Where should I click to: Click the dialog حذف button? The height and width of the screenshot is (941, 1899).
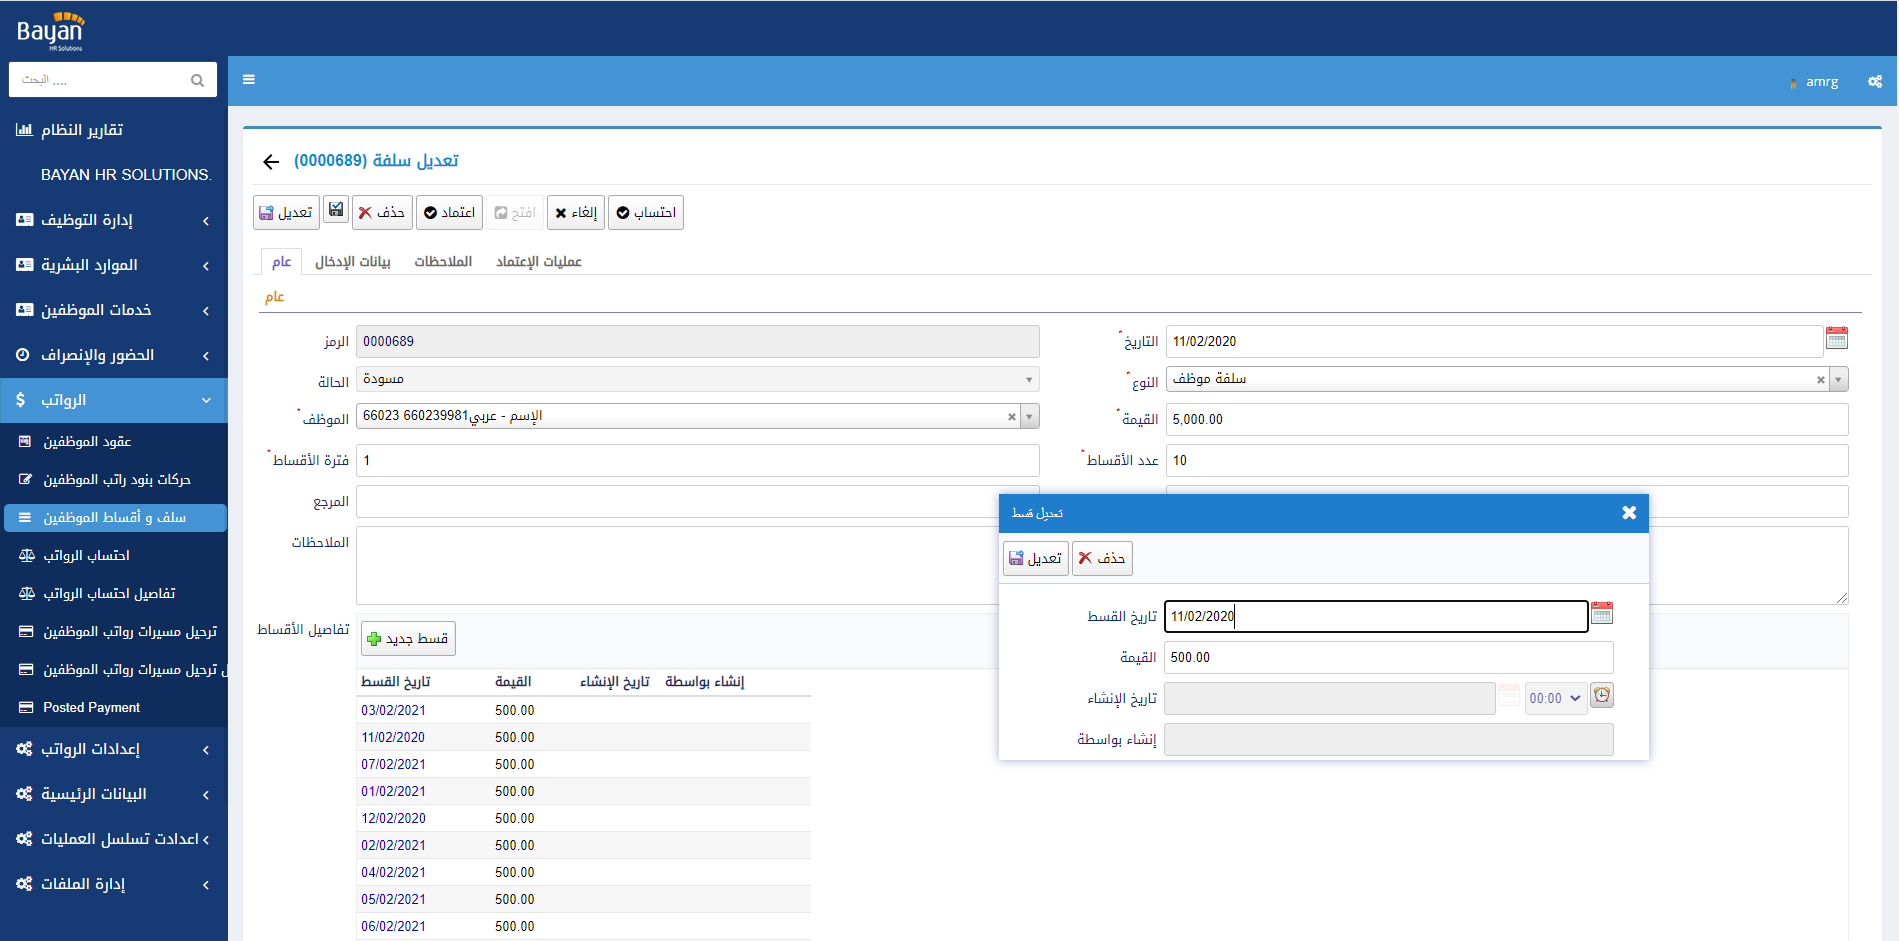(1102, 558)
